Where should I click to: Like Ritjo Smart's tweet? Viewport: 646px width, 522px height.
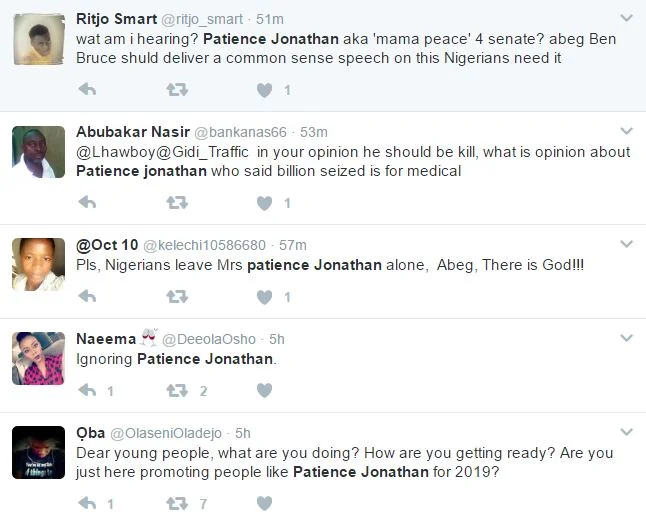[265, 90]
